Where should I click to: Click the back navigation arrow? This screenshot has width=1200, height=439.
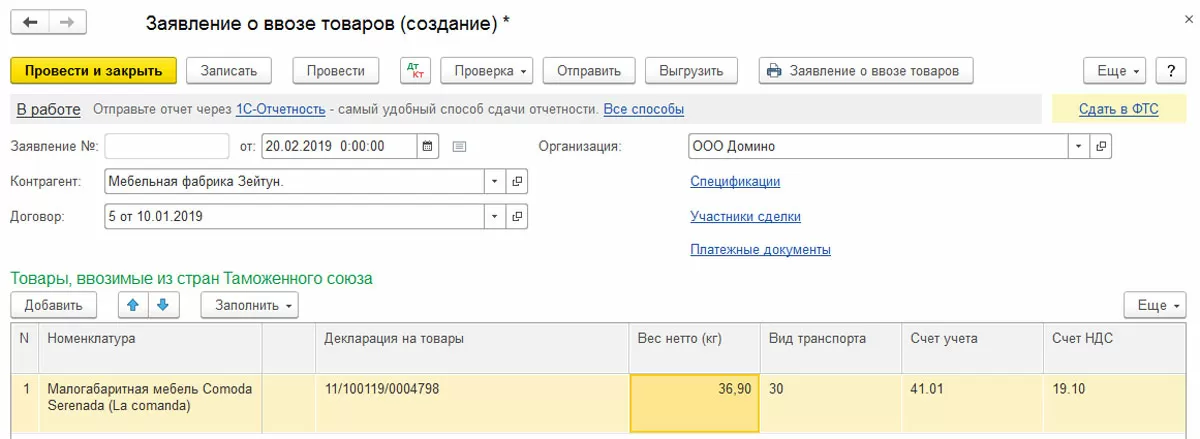[x=30, y=22]
